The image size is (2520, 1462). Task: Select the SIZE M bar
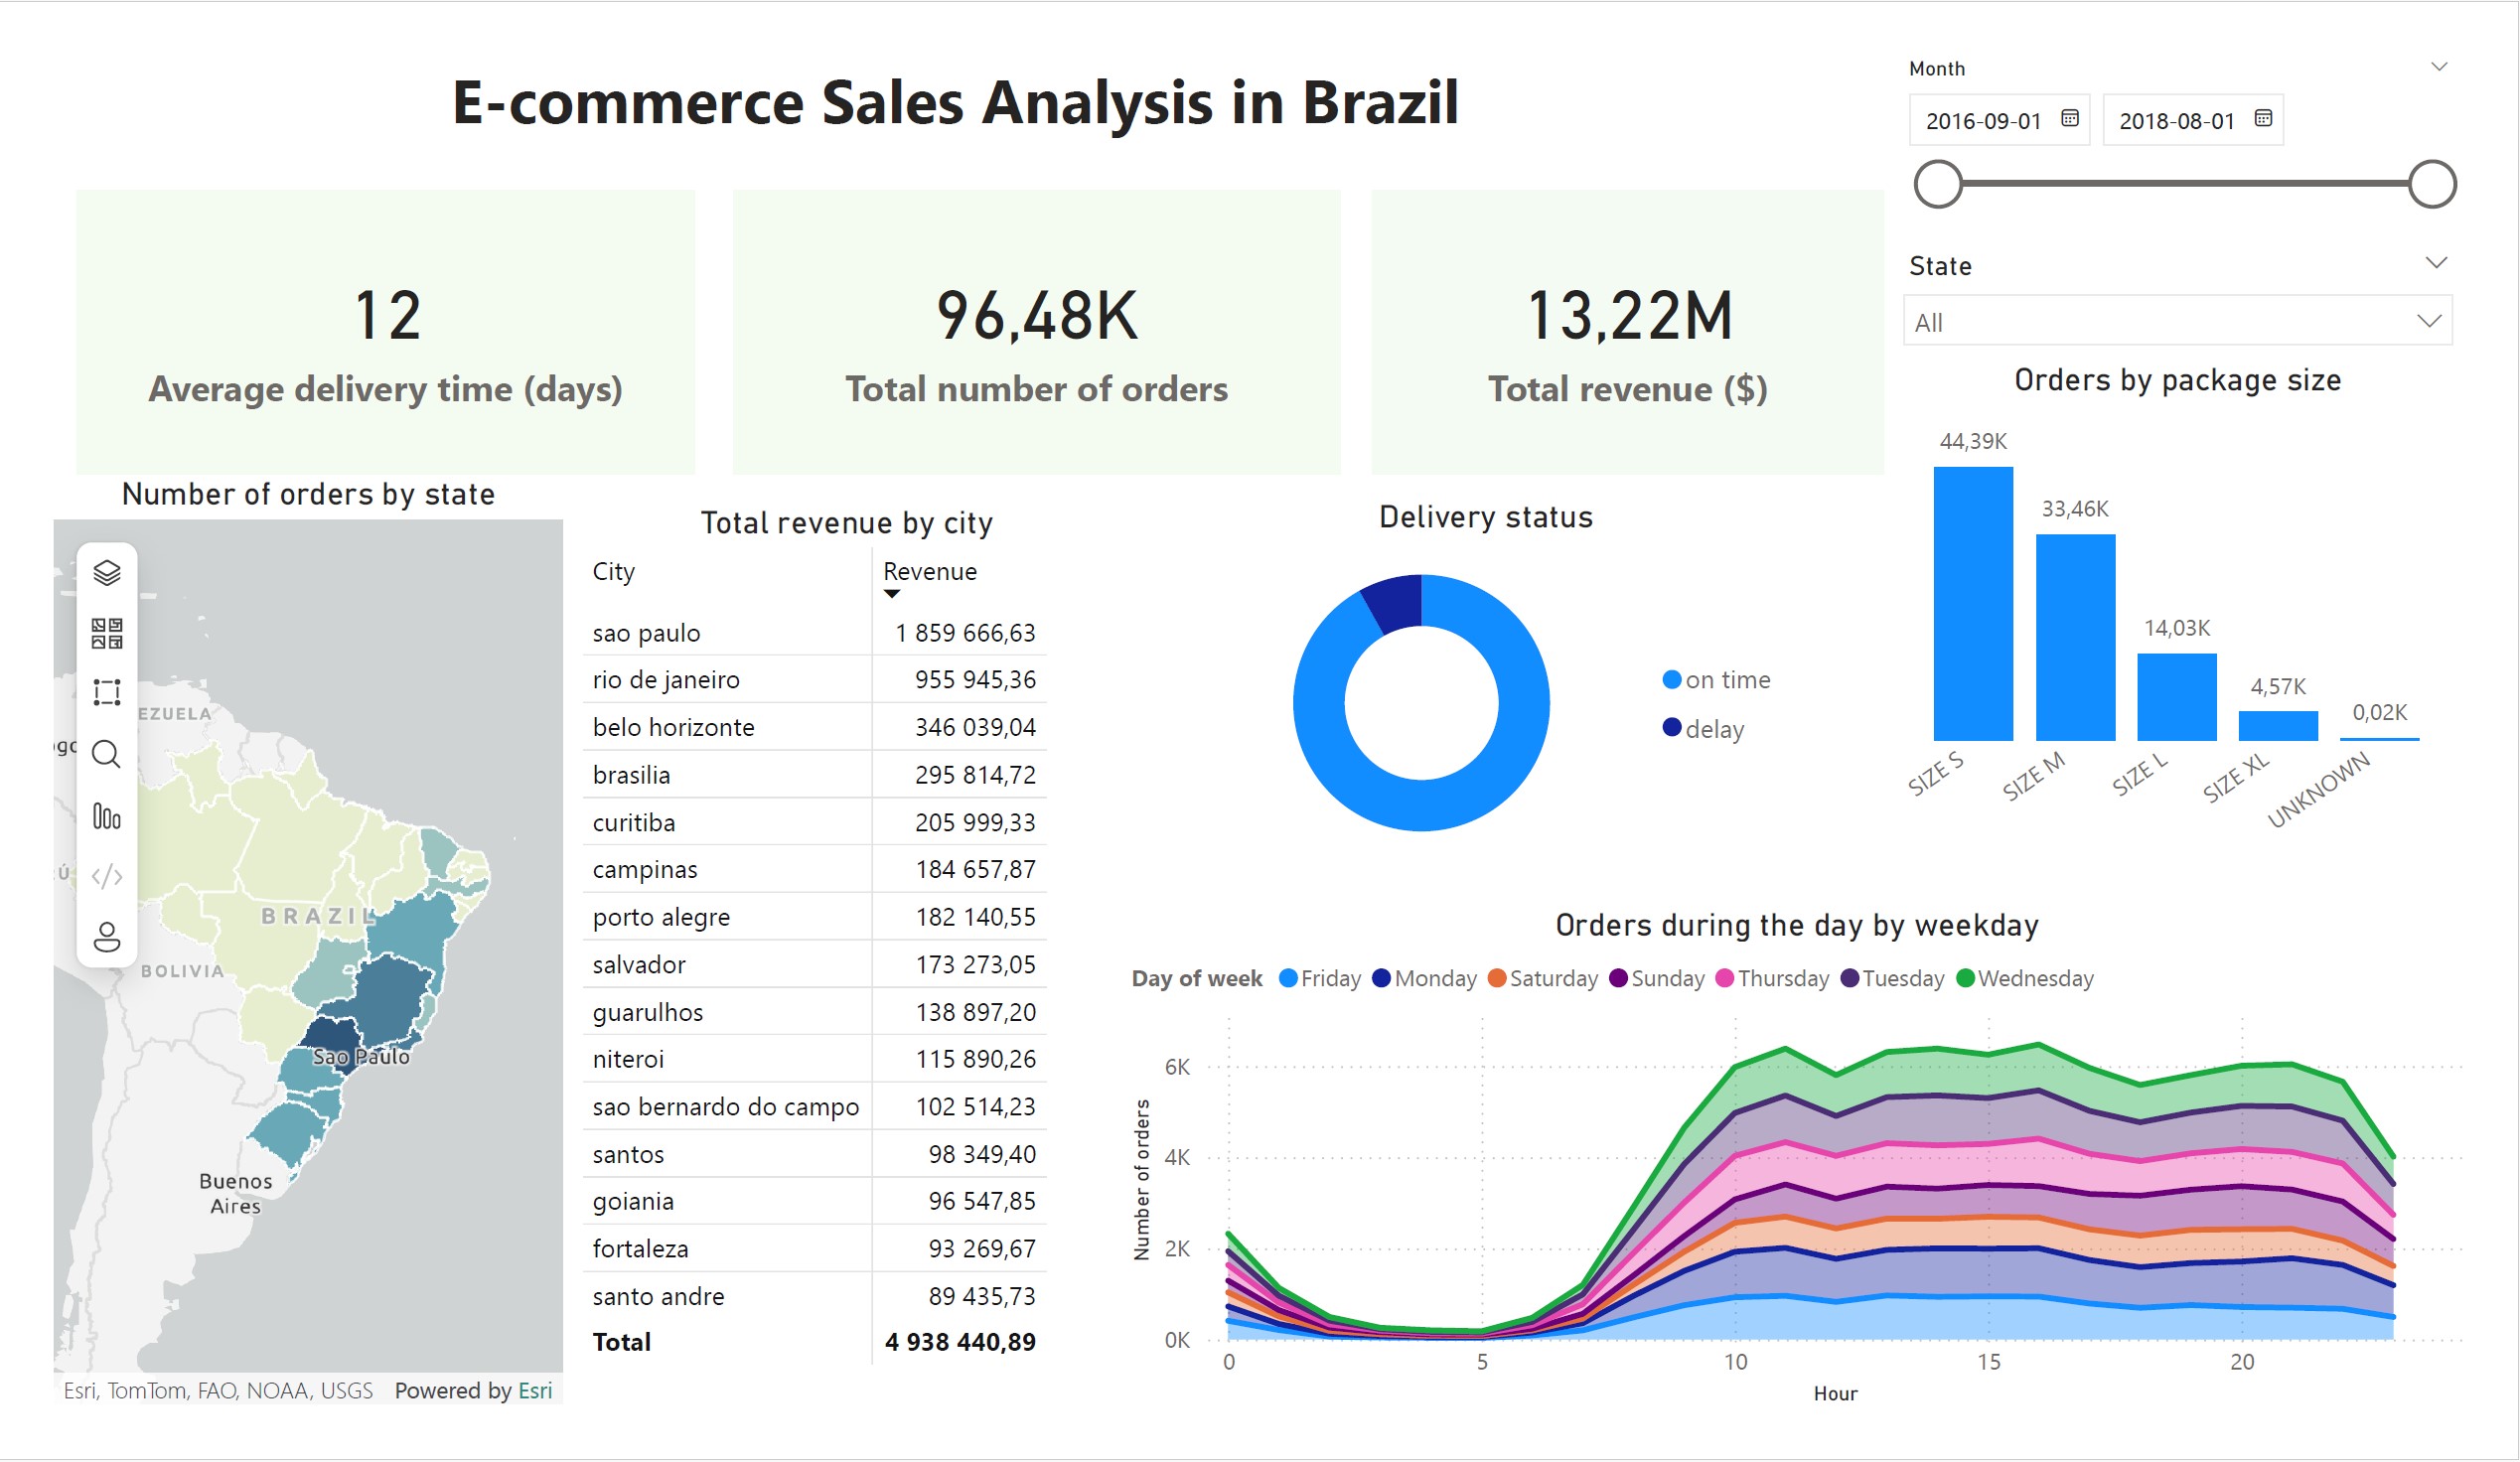(x=2075, y=638)
